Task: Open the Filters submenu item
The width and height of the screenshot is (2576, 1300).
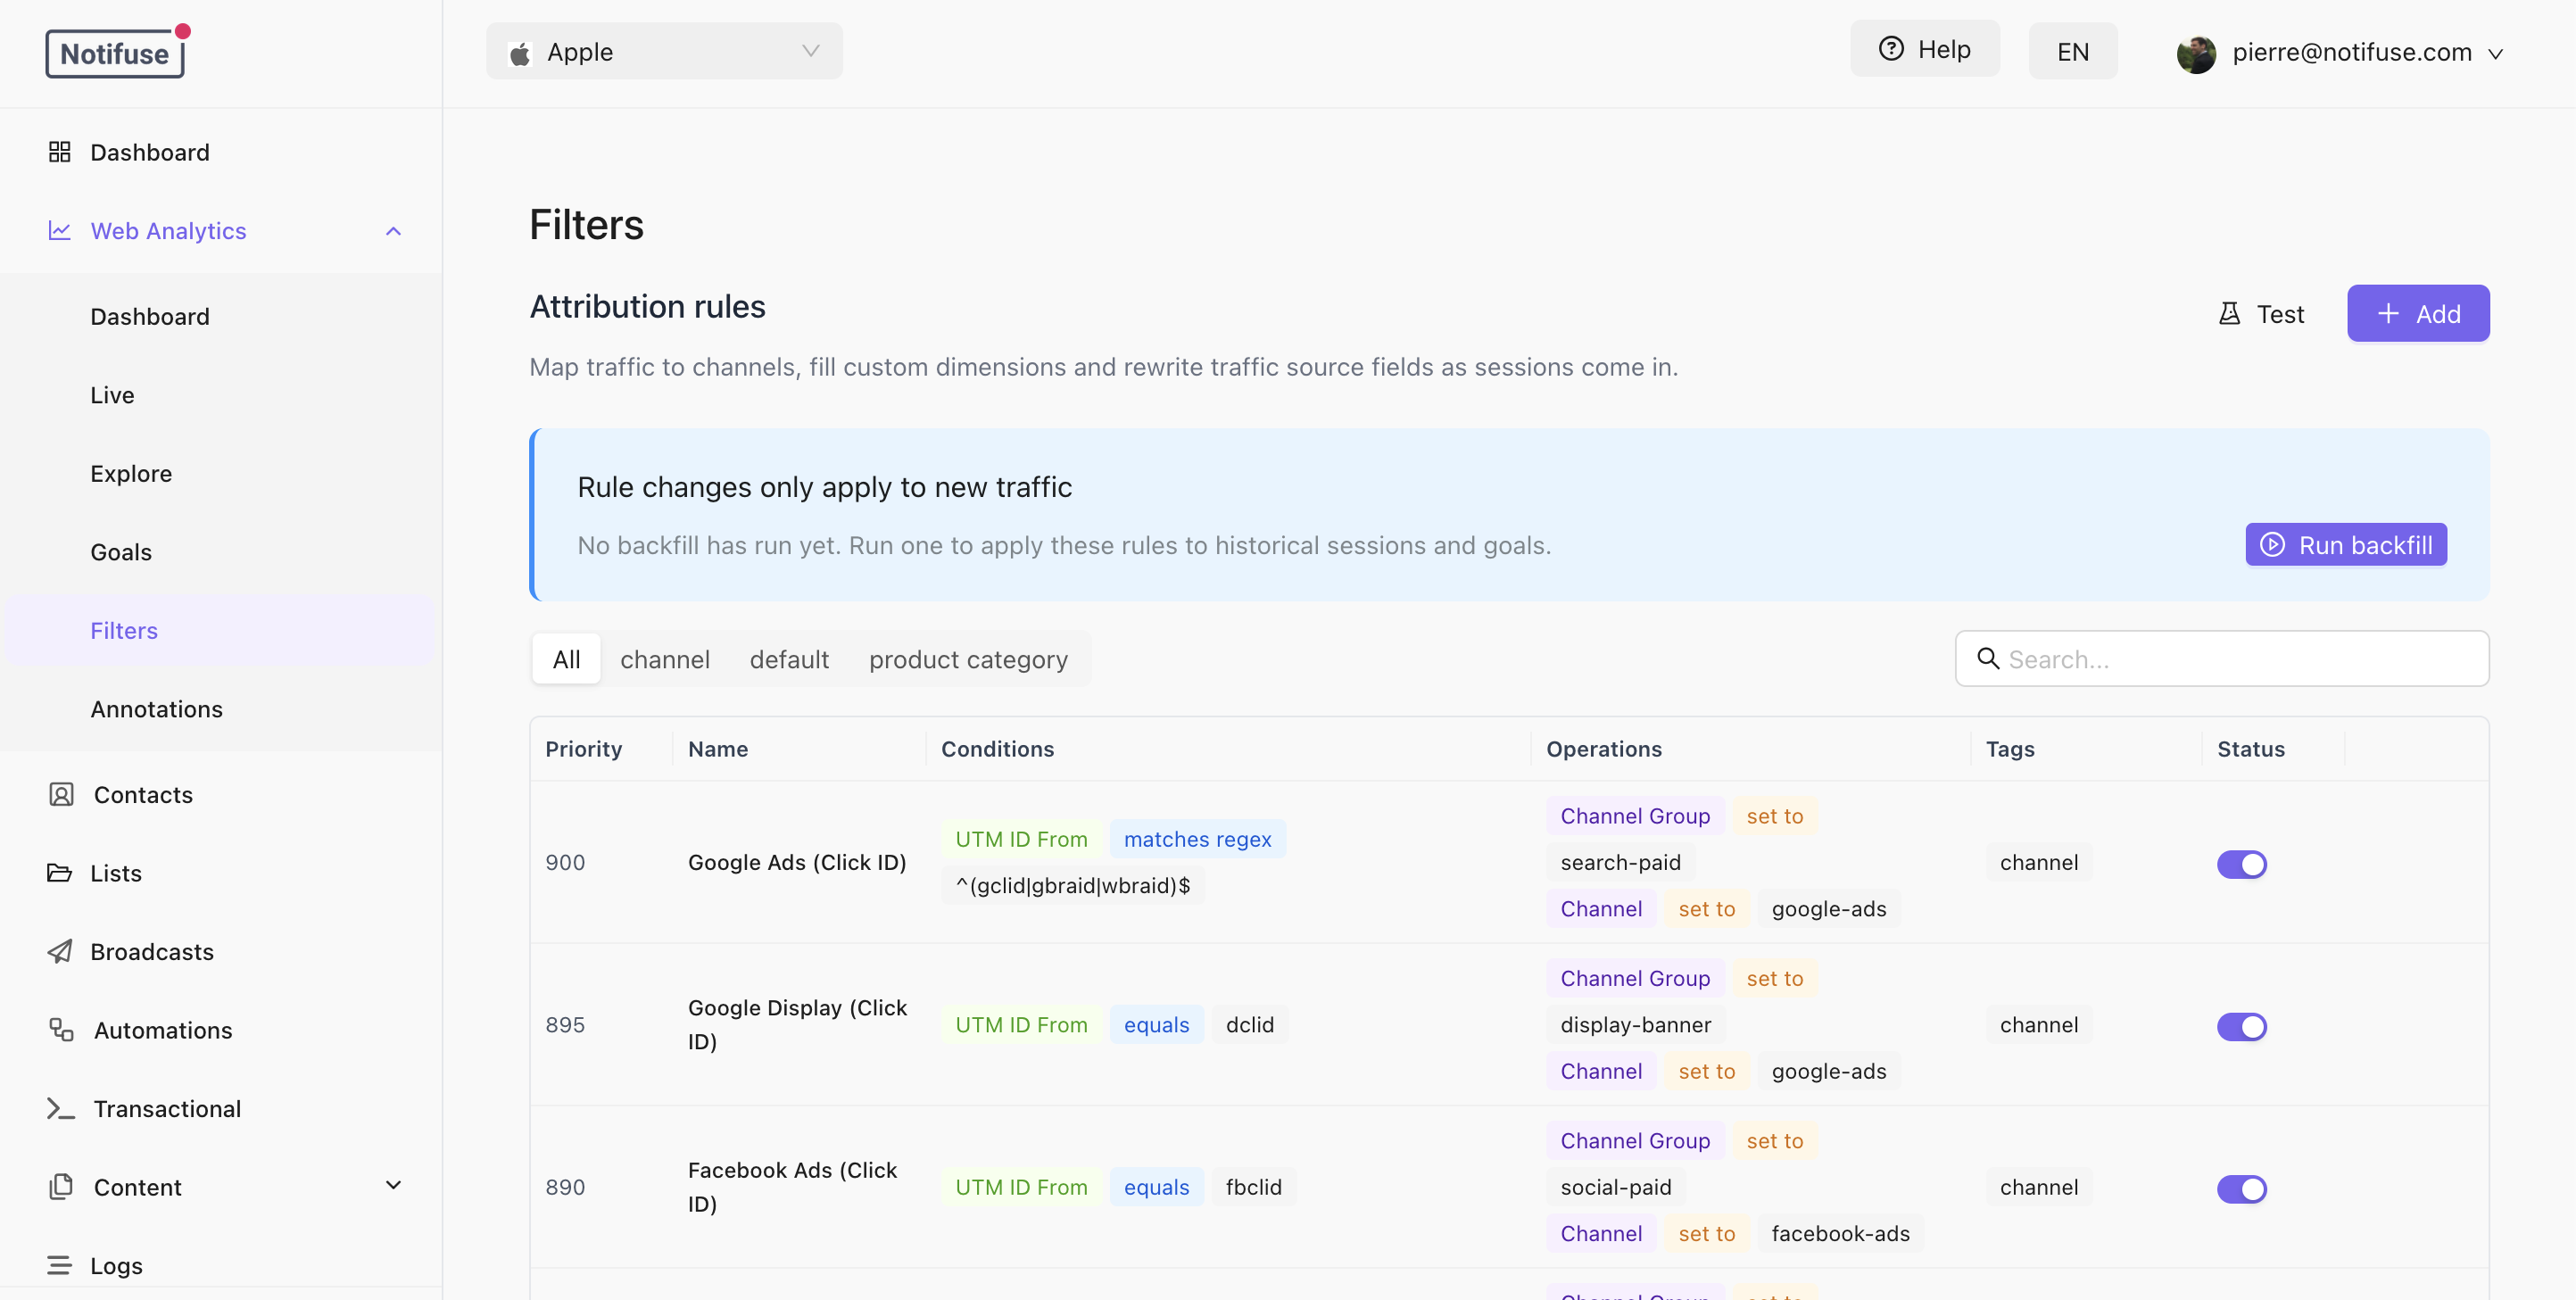Action: (x=220, y=630)
